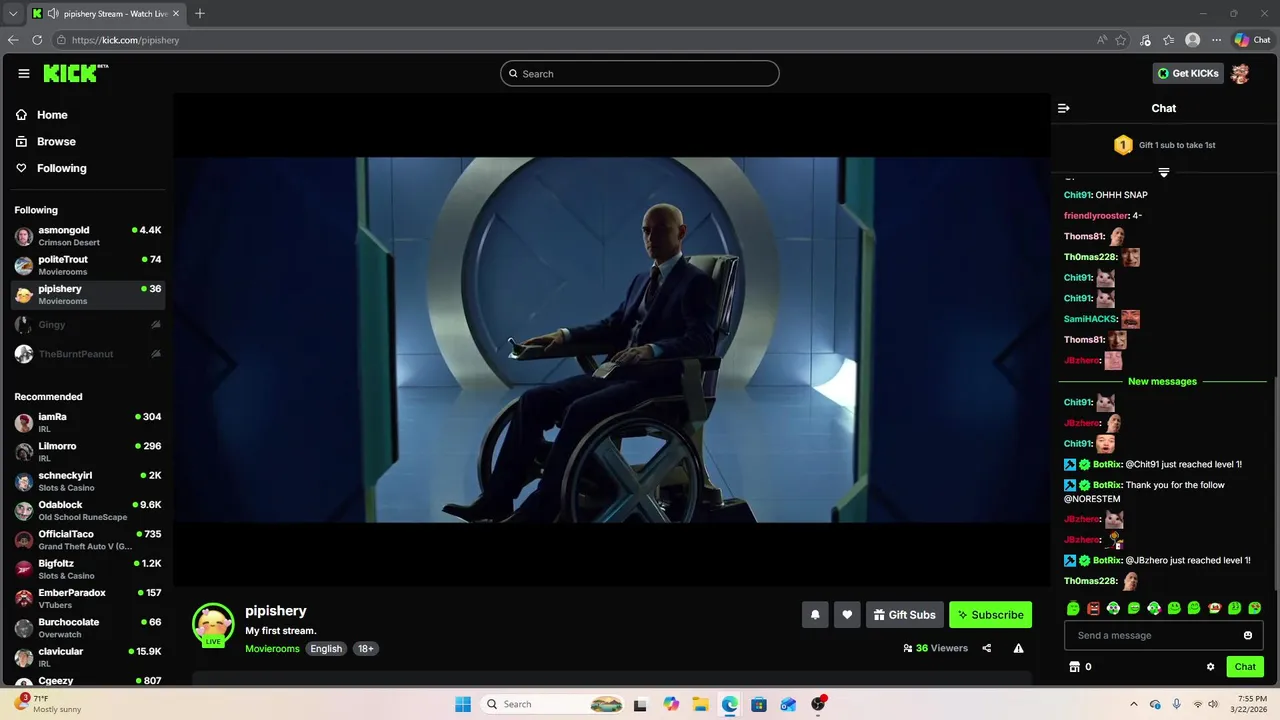Image resolution: width=1280 pixels, height=720 pixels.
Task: Click pipishery streamer avatar
Action: tap(213, 625)
